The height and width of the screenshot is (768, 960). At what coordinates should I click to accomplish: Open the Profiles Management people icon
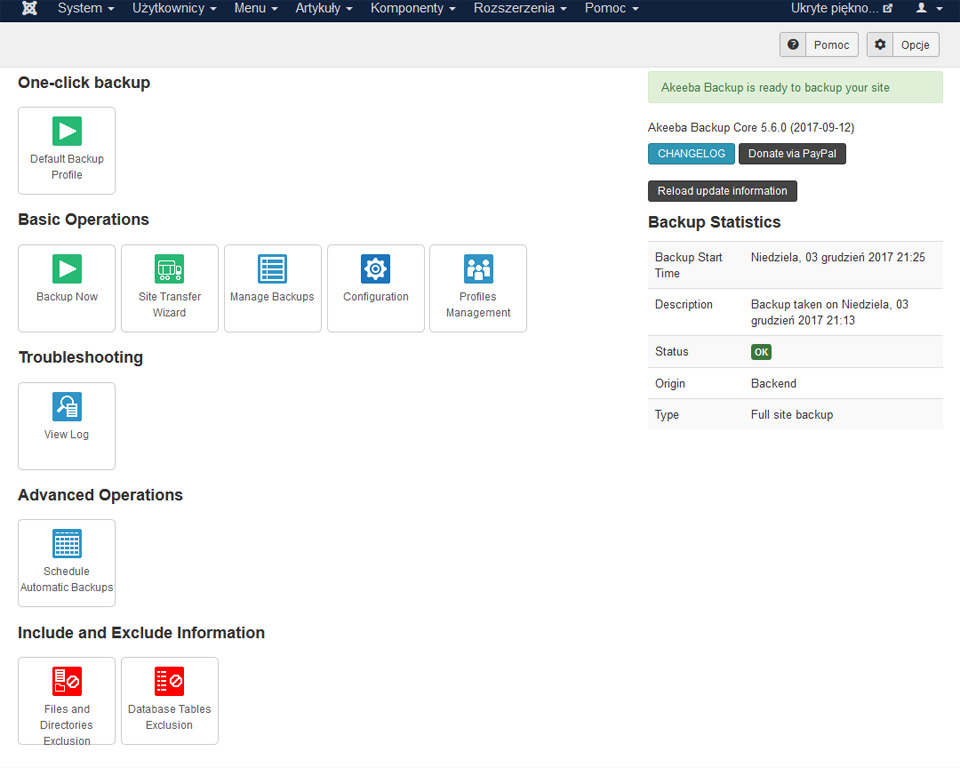click(478, 269)
